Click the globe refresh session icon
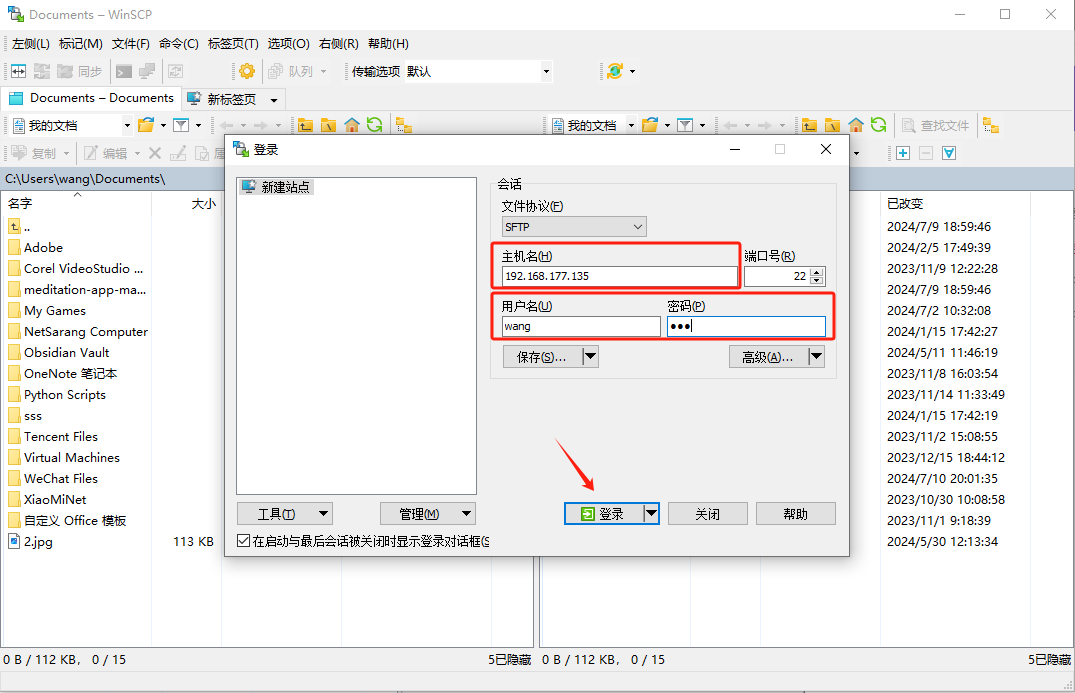 [x=615, y=71]
